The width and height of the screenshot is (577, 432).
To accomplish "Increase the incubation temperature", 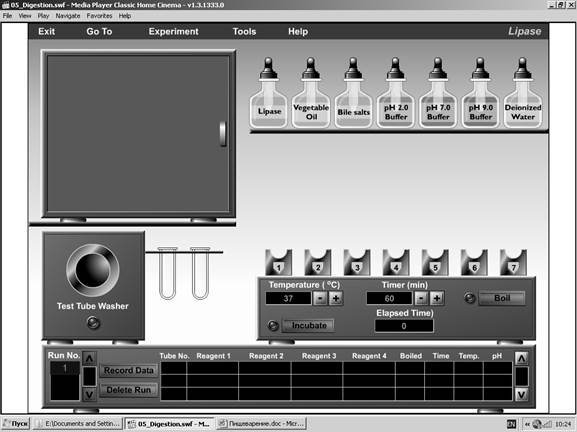I will (x=336, y=298).
